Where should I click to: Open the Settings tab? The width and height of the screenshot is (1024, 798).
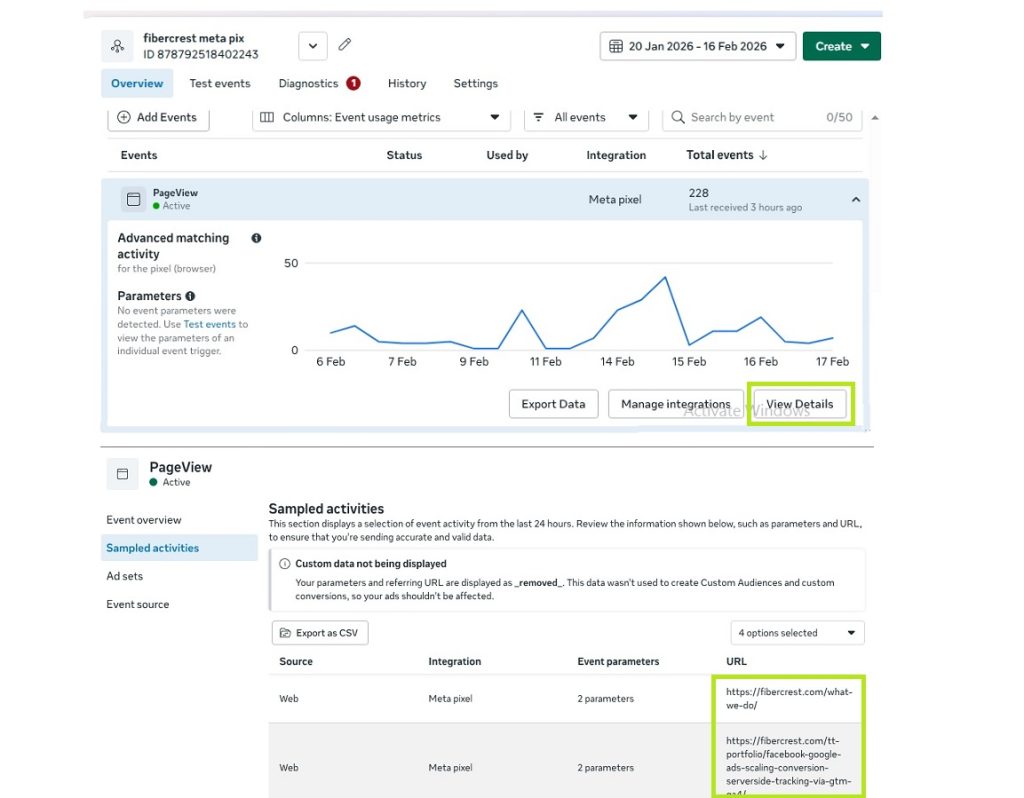click(475, 83)
